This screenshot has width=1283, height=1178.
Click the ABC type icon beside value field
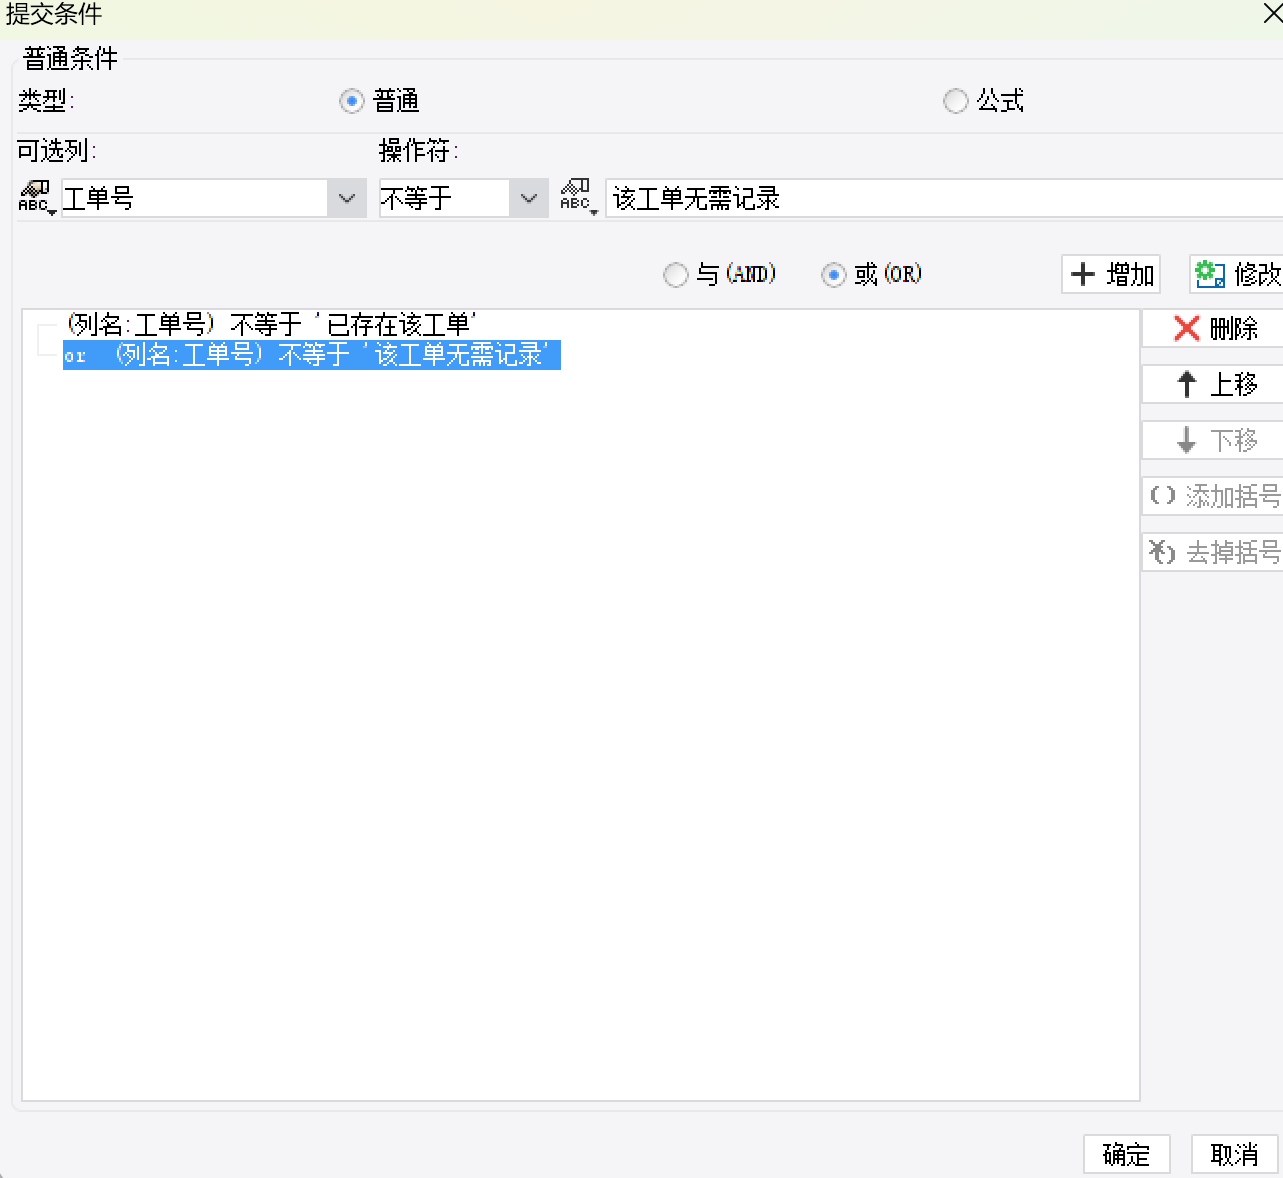tap(578, 197)
